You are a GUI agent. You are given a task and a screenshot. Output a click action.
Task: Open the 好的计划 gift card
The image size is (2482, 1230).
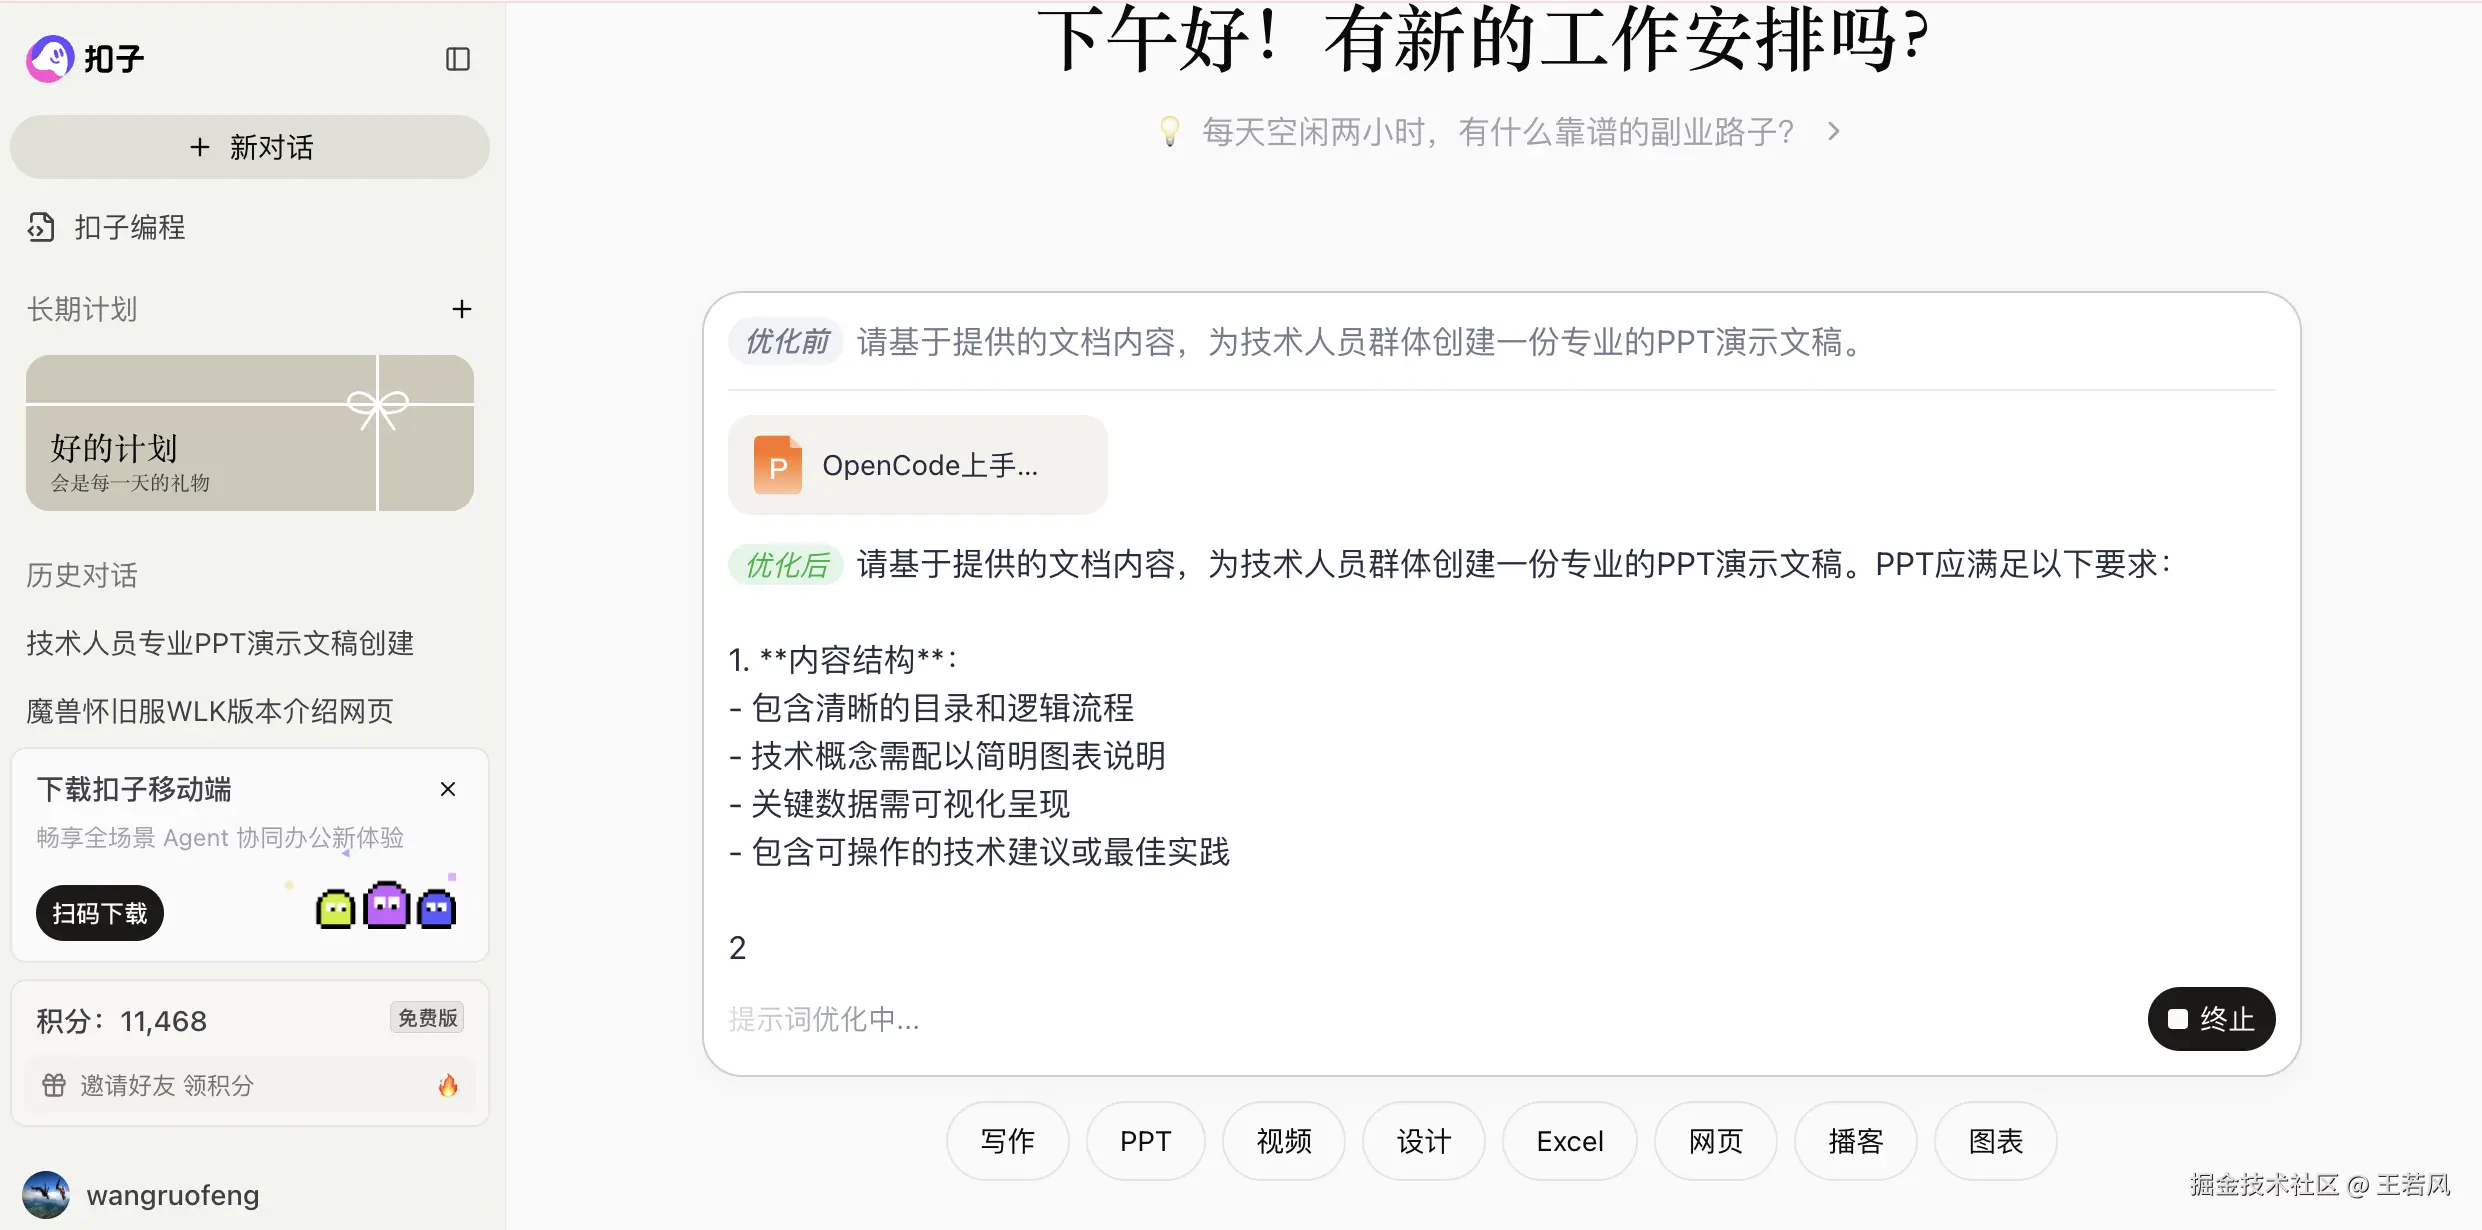pos(250,433)
